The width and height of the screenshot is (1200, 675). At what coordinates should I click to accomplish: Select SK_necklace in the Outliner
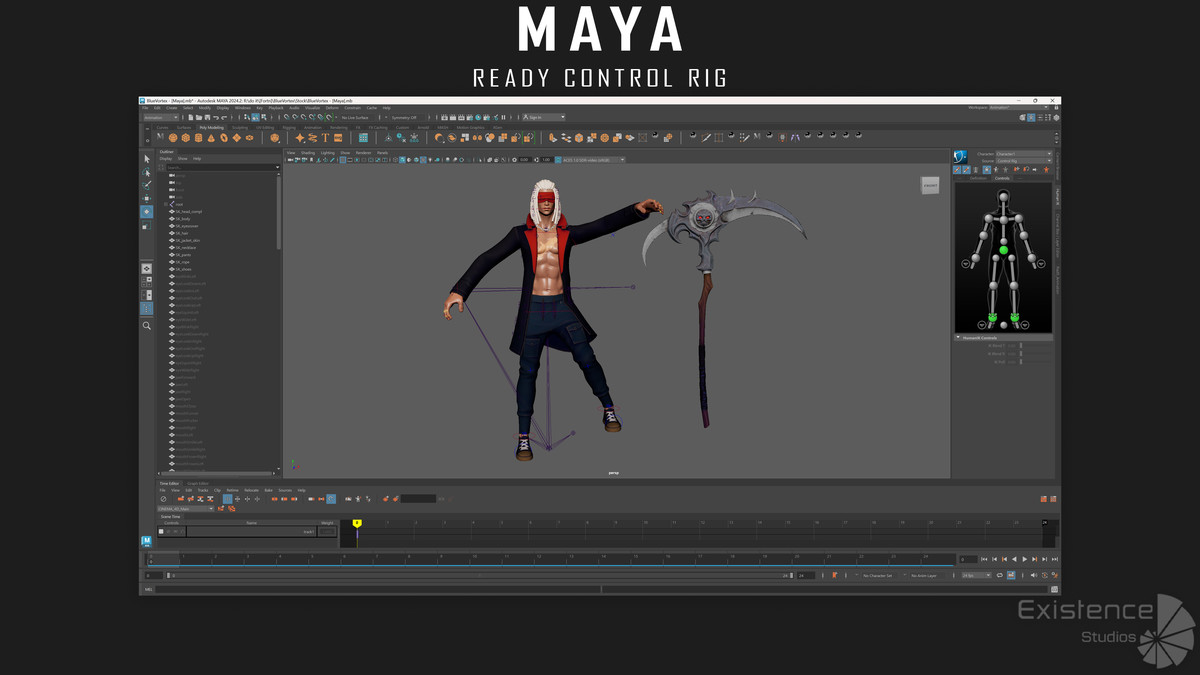coord(187,248)
